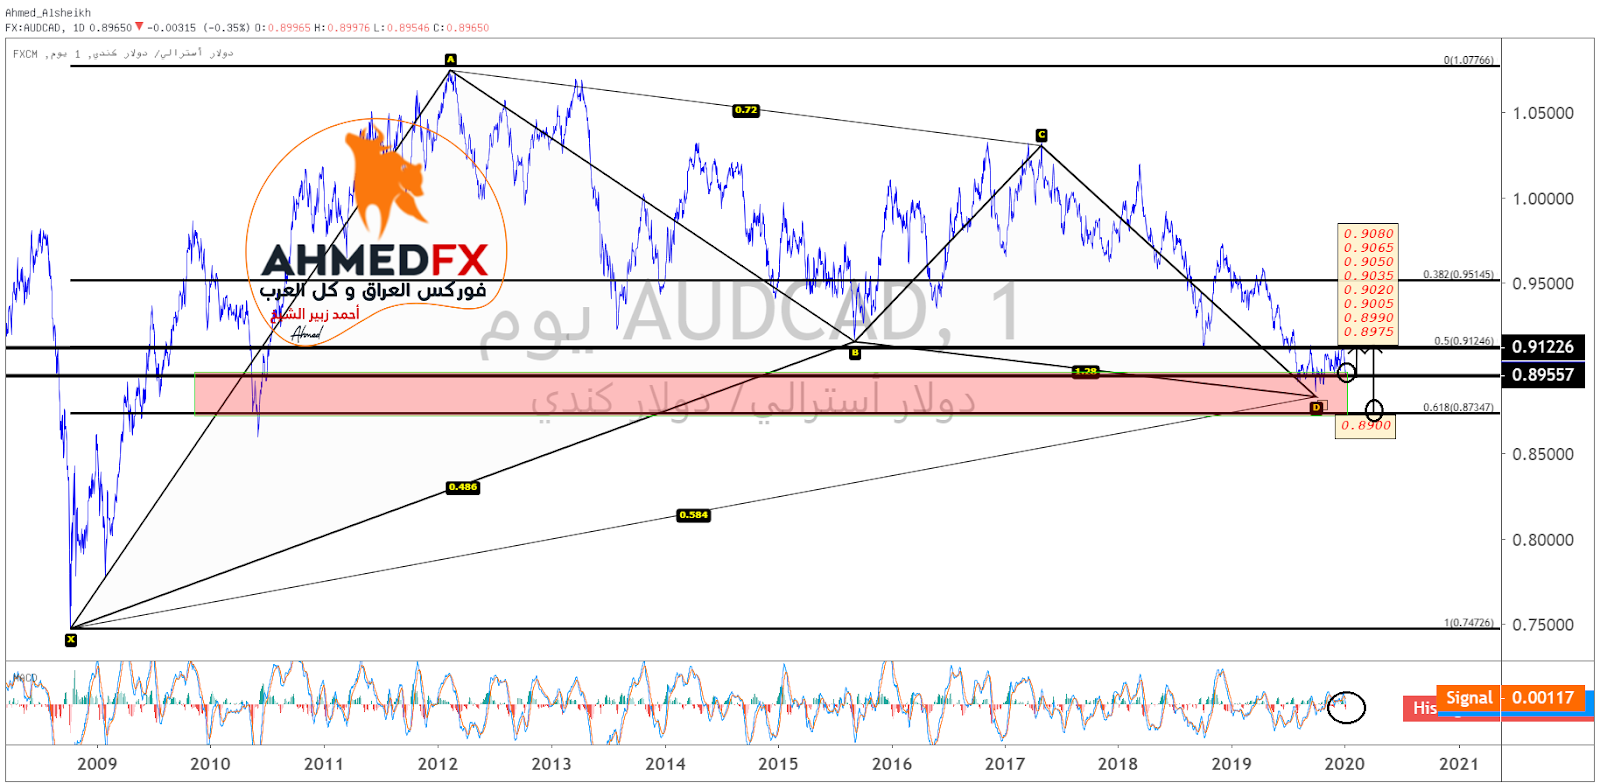Click Fibonacci level 0.382(0.95145) label
The width and height of the screenshot is (1600, 783).
point(1458,274)
